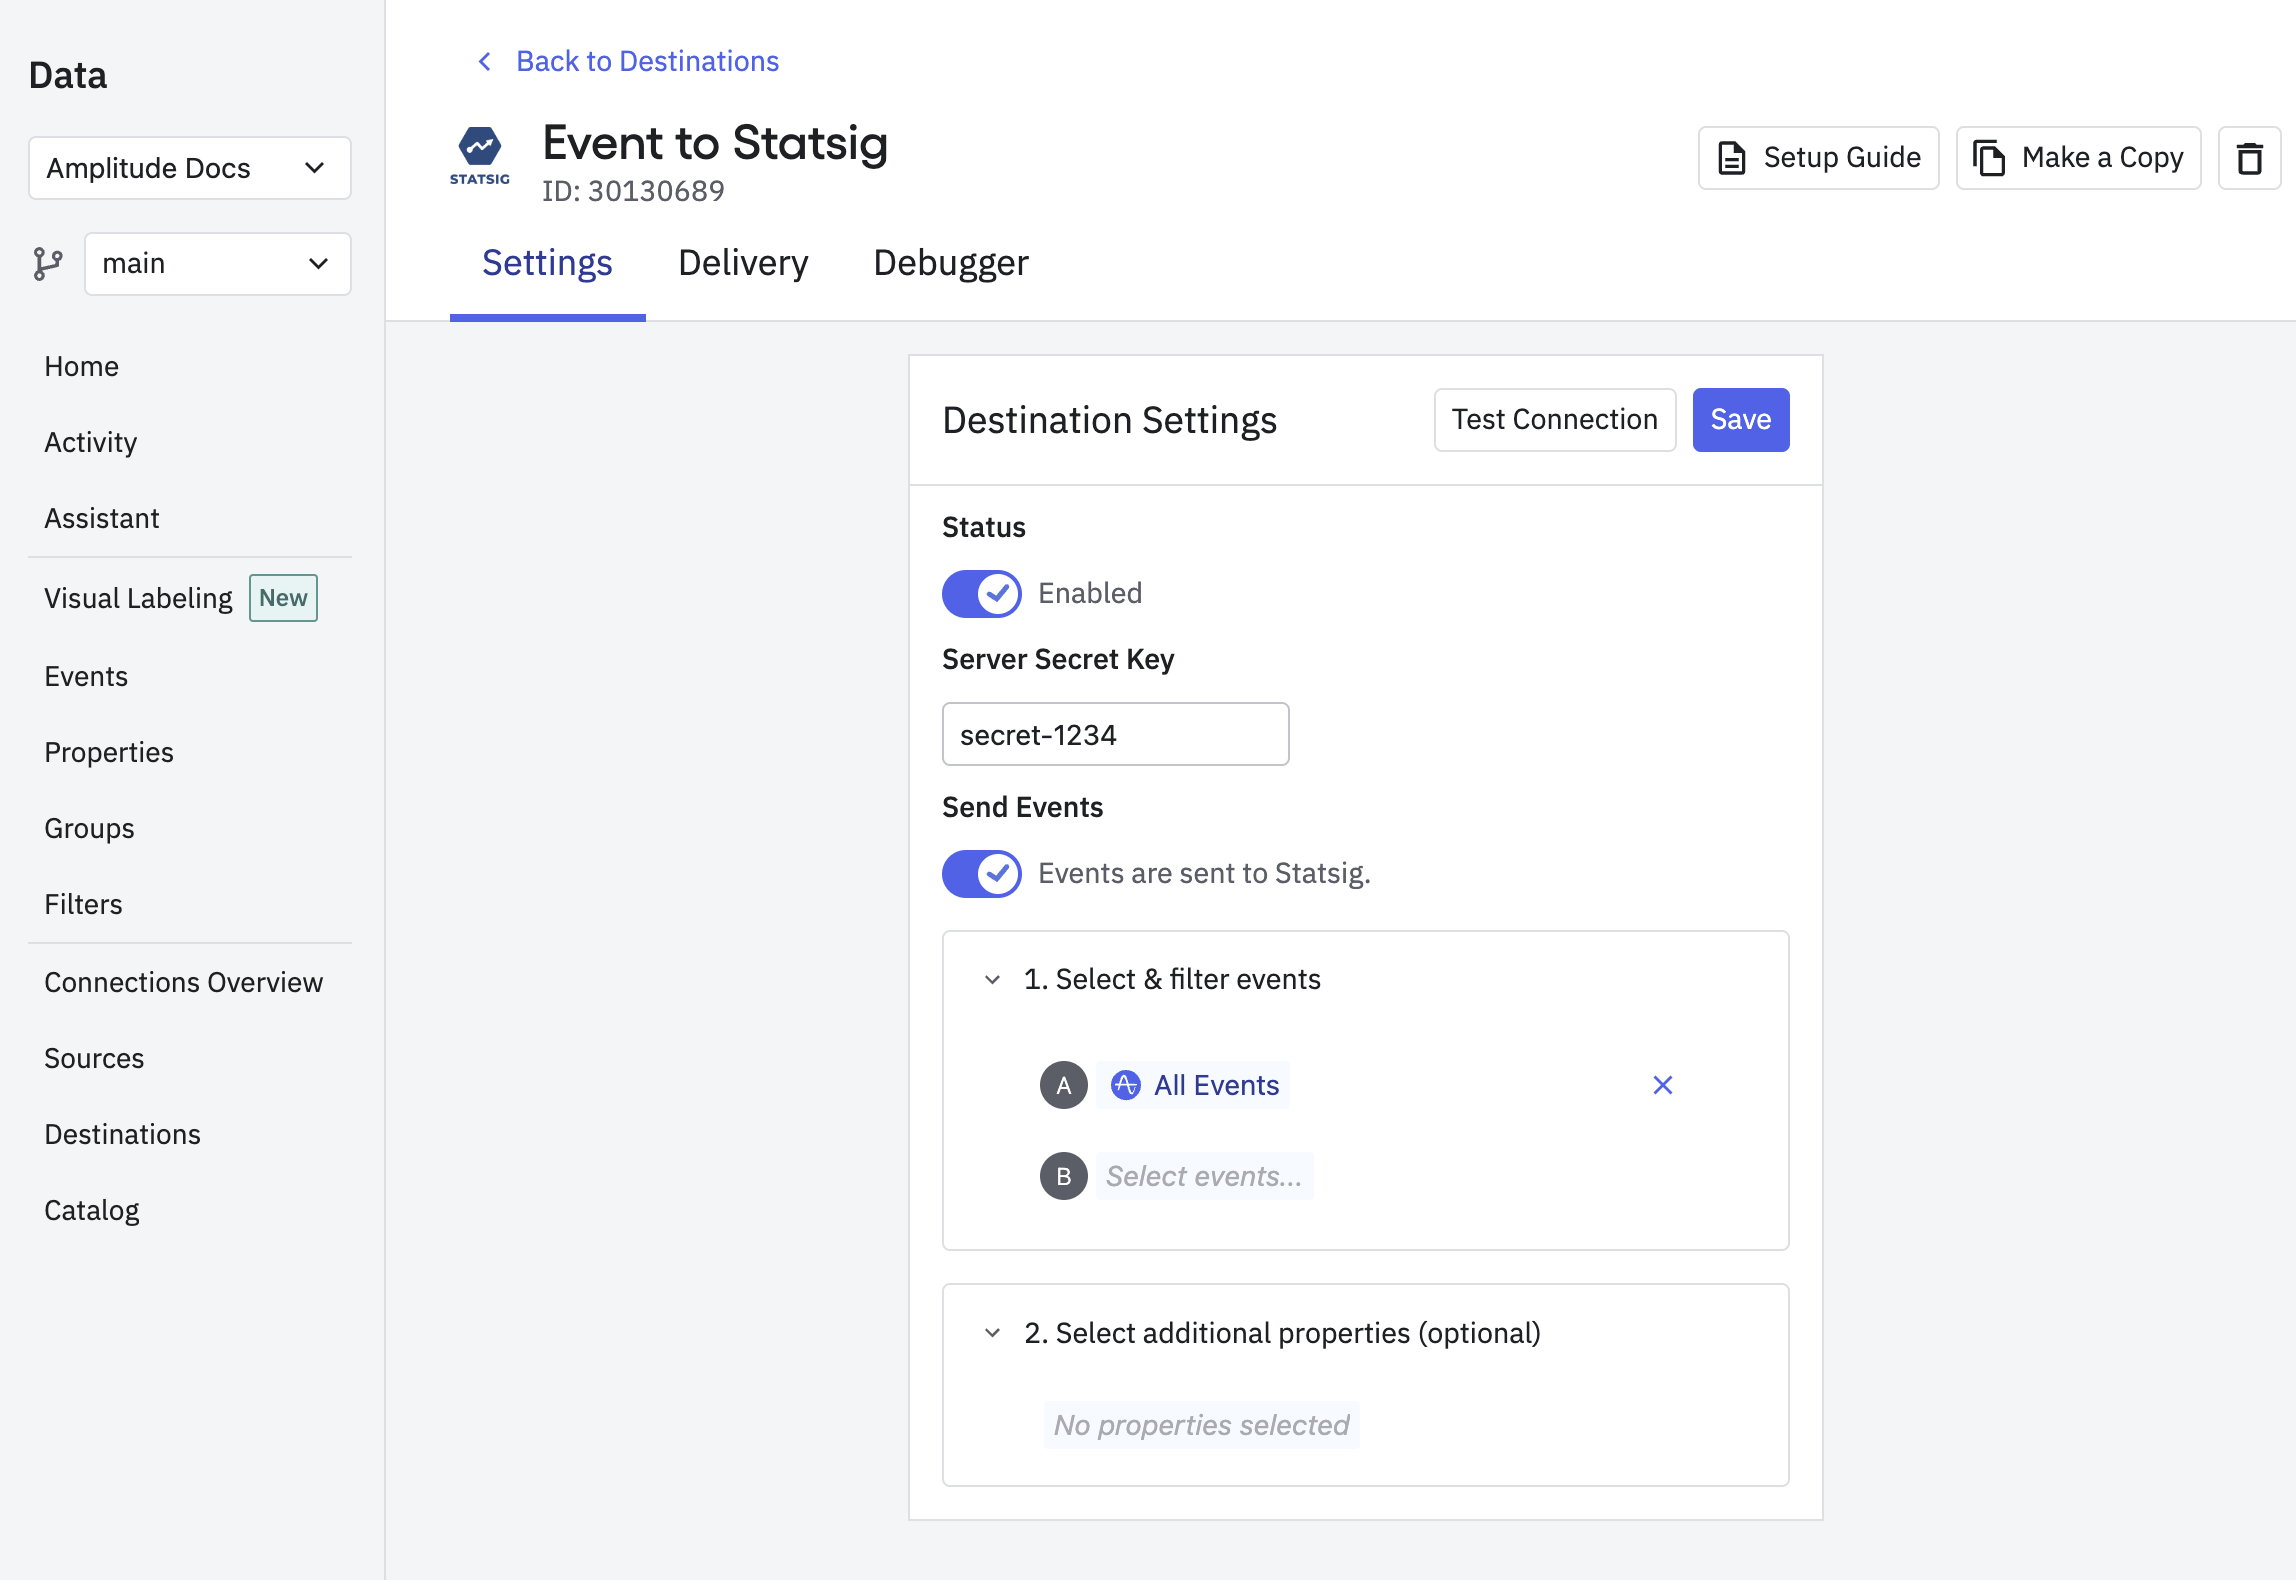The width and height of the screenshot is (2296, 1580).
Task: Click the trash icon to delete destination
Action: [x=2250, y=158]
